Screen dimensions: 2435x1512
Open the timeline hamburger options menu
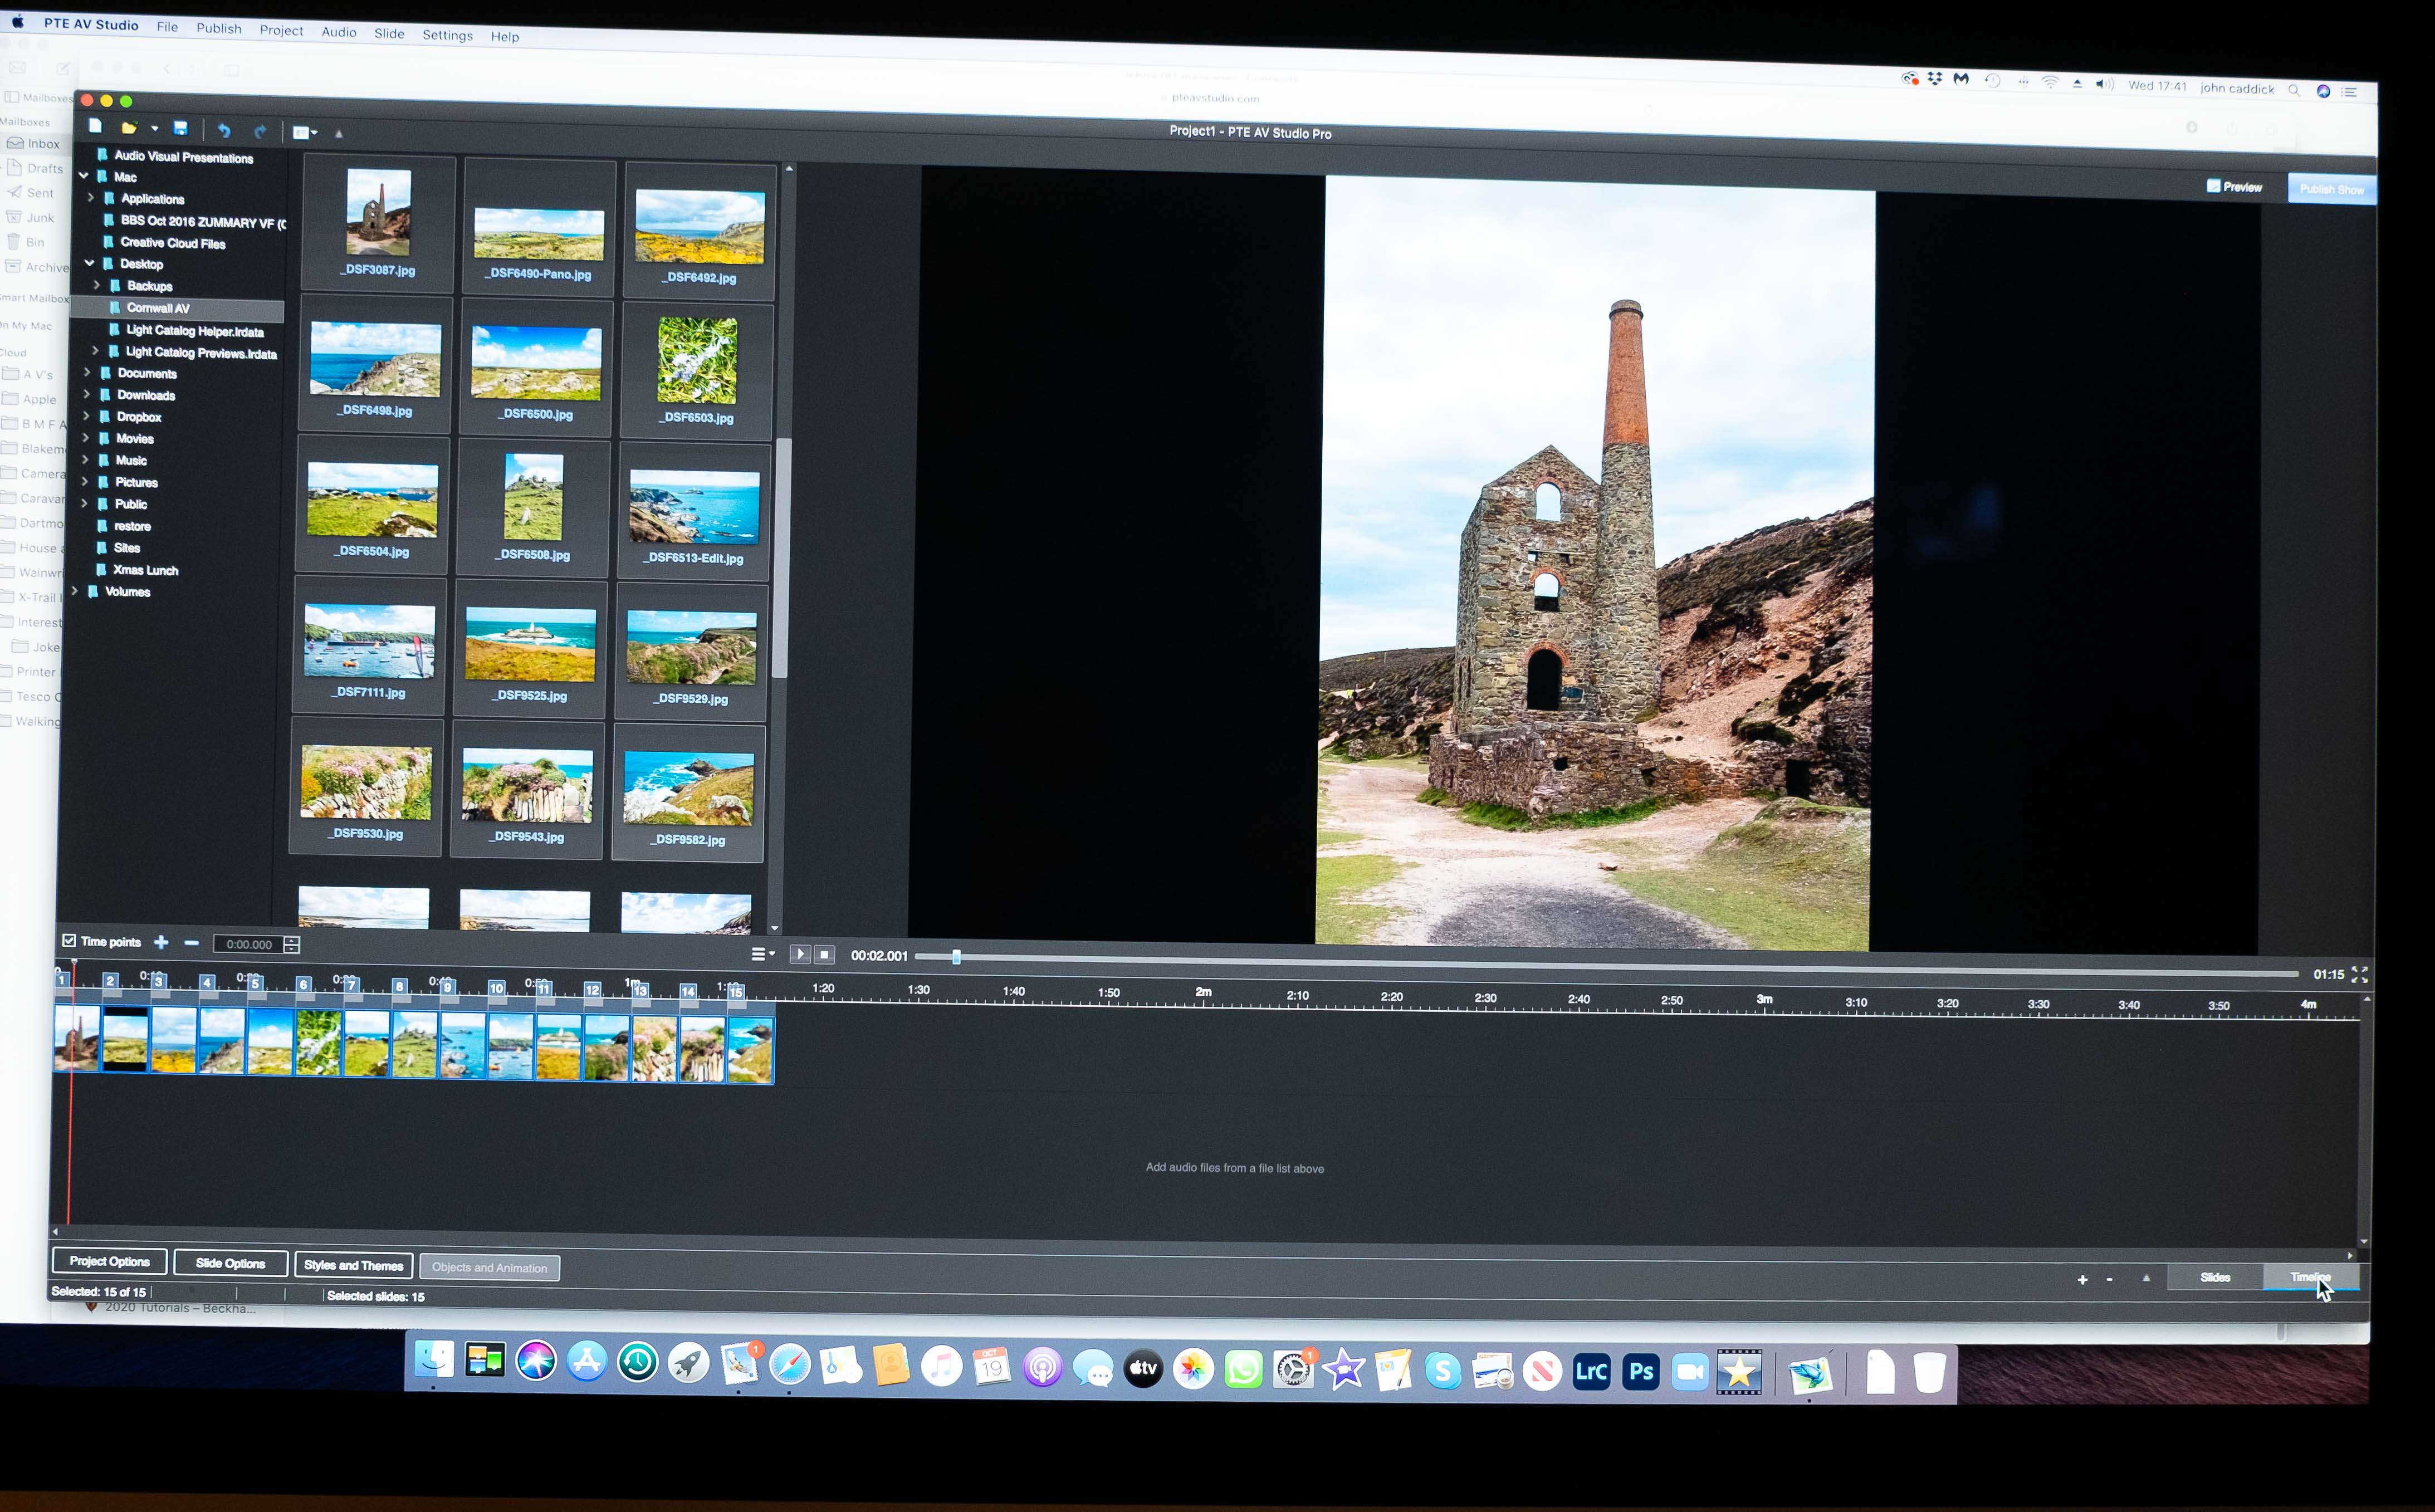tap(763, 954)
